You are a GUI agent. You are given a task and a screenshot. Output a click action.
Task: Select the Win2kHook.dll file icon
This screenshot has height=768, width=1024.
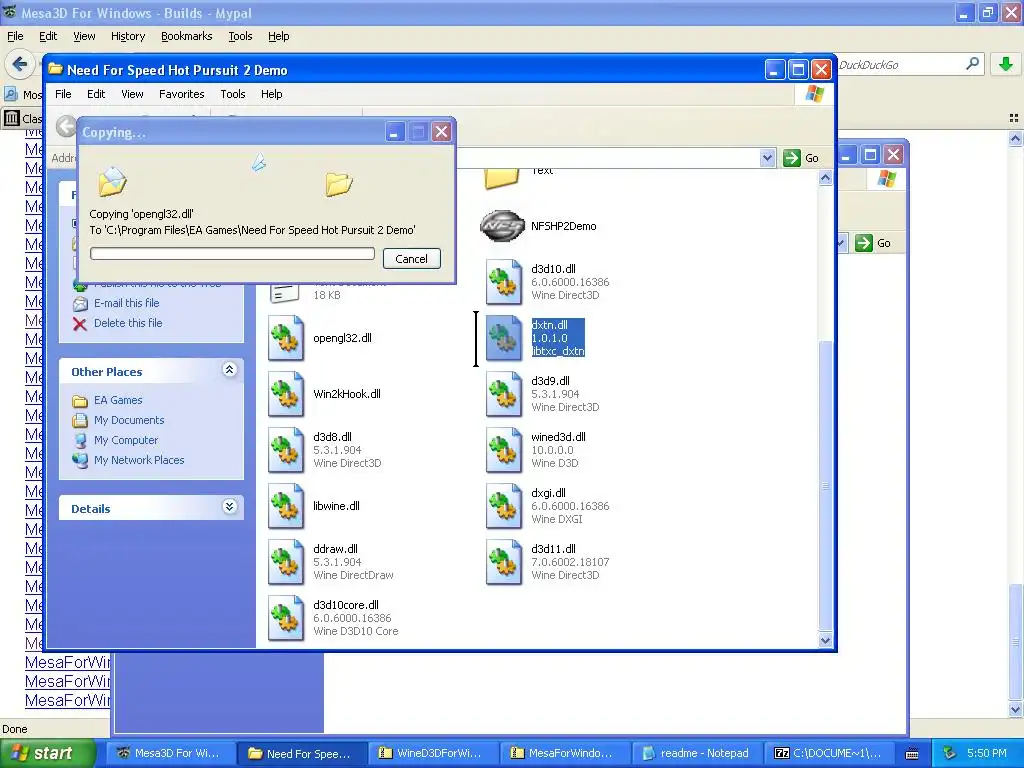(286, 394)
